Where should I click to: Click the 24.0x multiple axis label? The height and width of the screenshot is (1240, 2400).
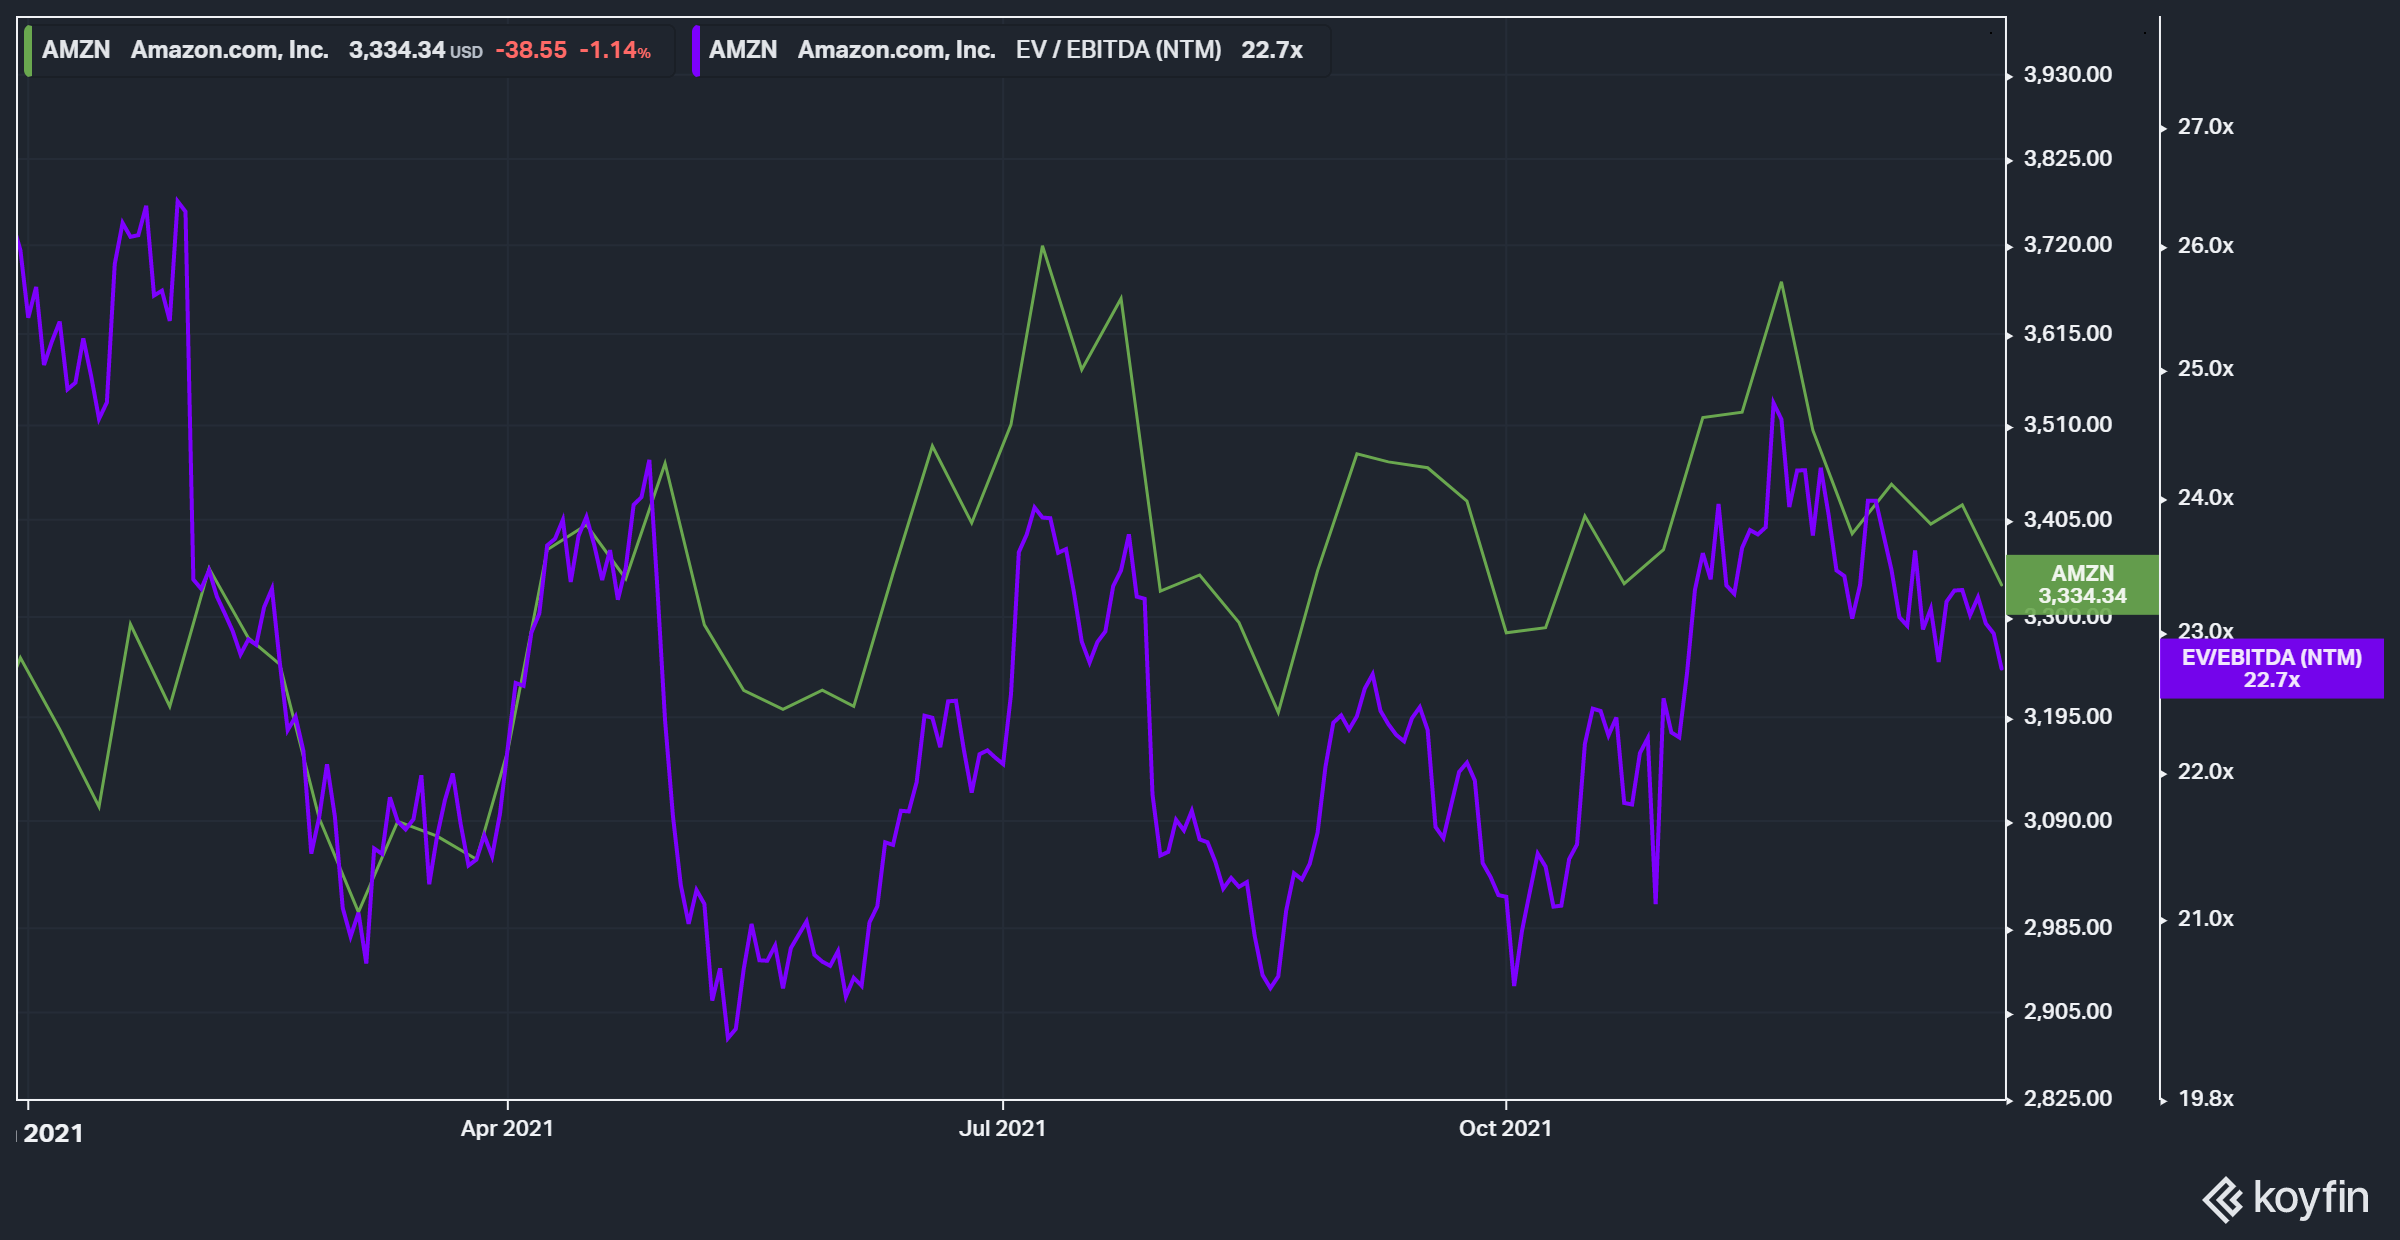point(2205,498)
